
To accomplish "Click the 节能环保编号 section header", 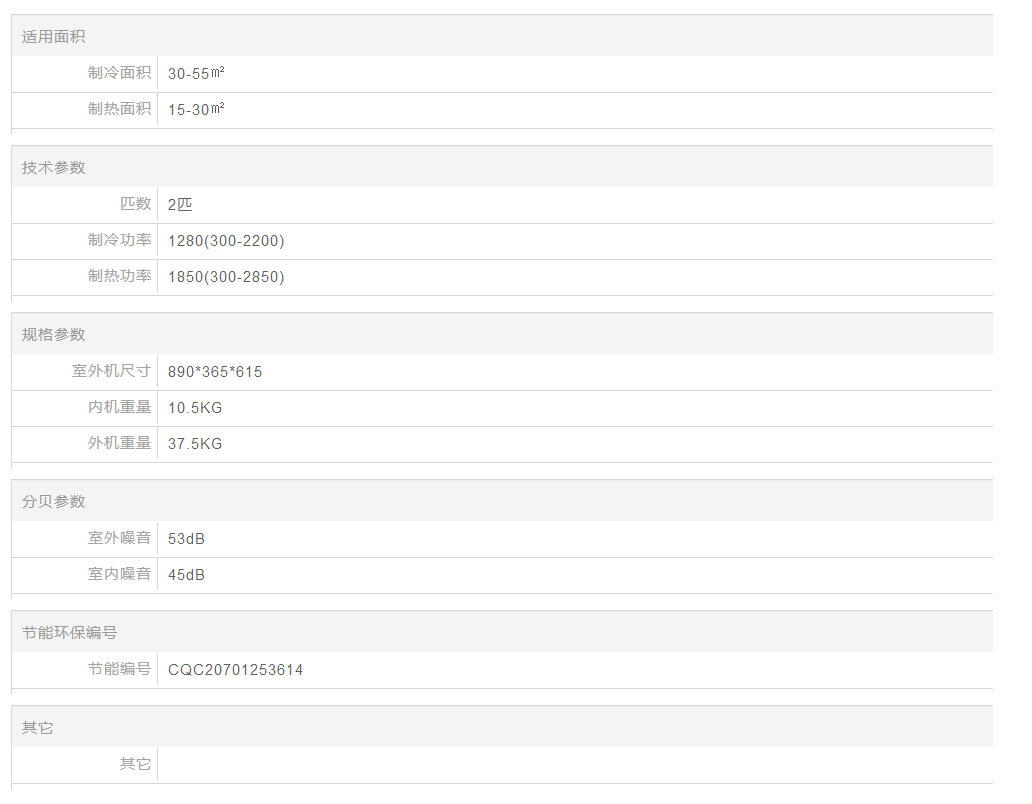I will click(x=69, y=633).
